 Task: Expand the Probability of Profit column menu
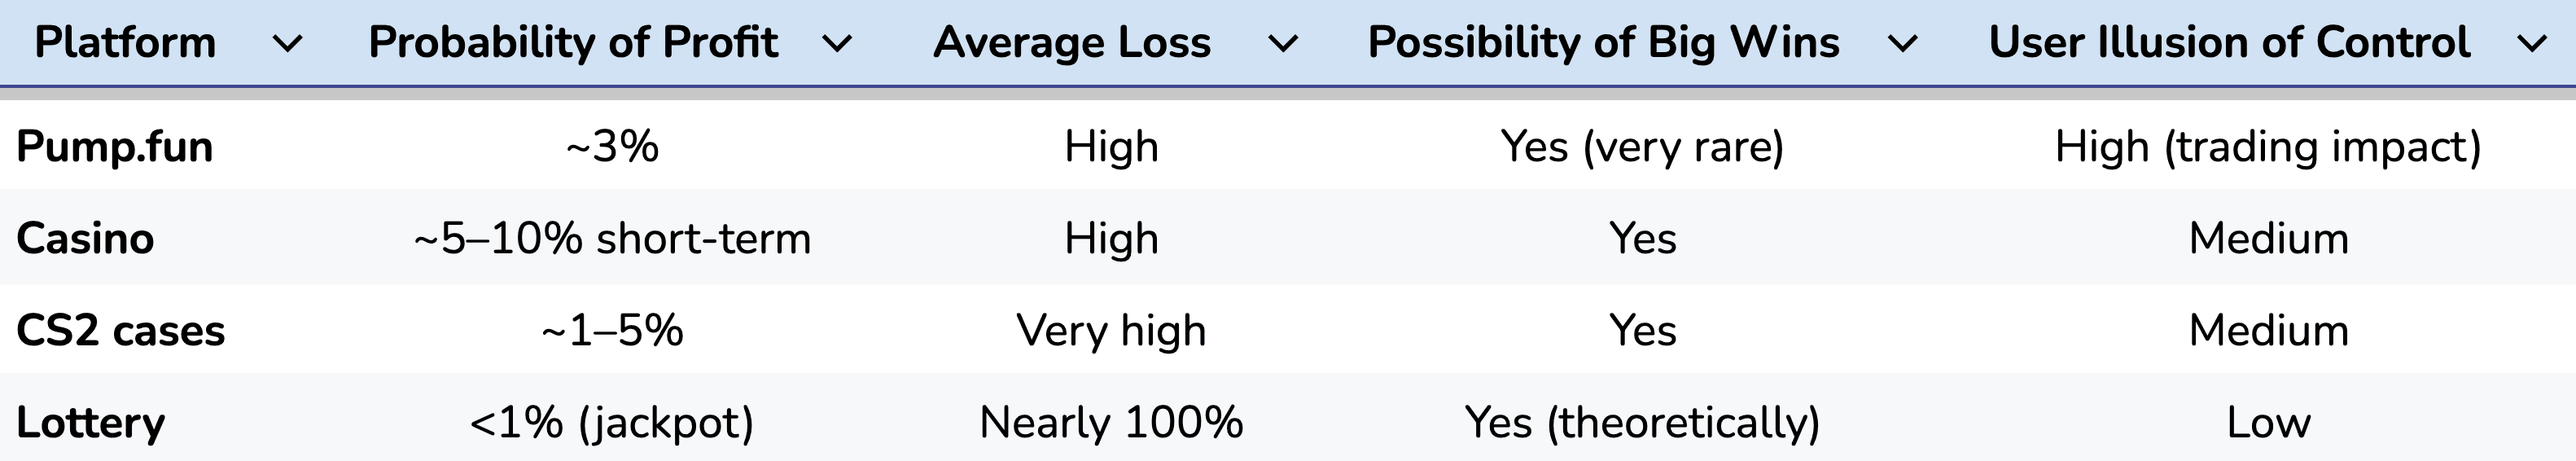pyautogui.click(x=837, y=44)
